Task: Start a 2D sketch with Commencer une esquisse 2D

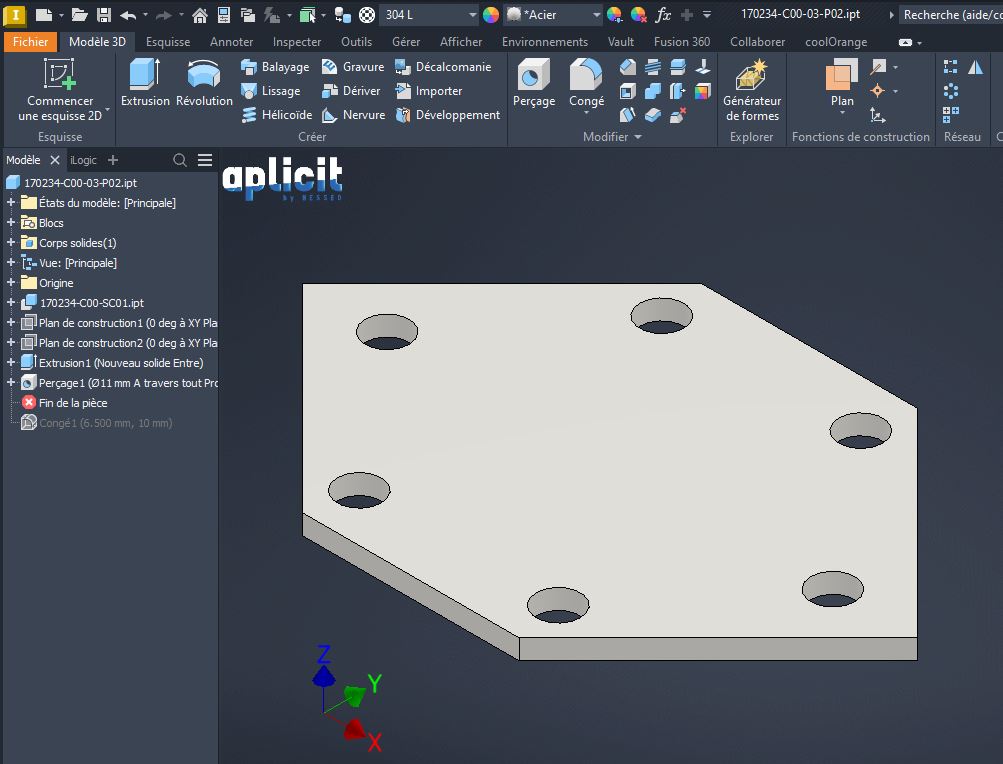Action: tap(60, 90)
